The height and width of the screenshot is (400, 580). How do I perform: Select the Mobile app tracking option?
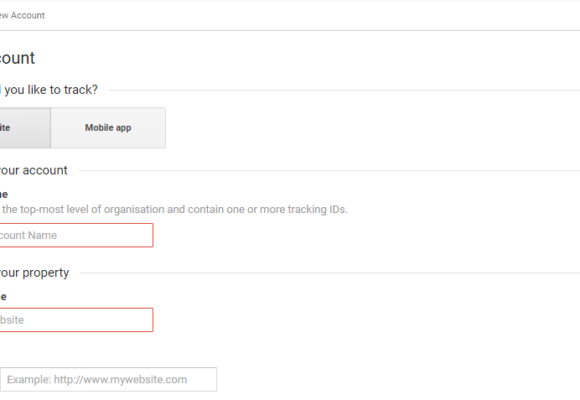(108, 128)
